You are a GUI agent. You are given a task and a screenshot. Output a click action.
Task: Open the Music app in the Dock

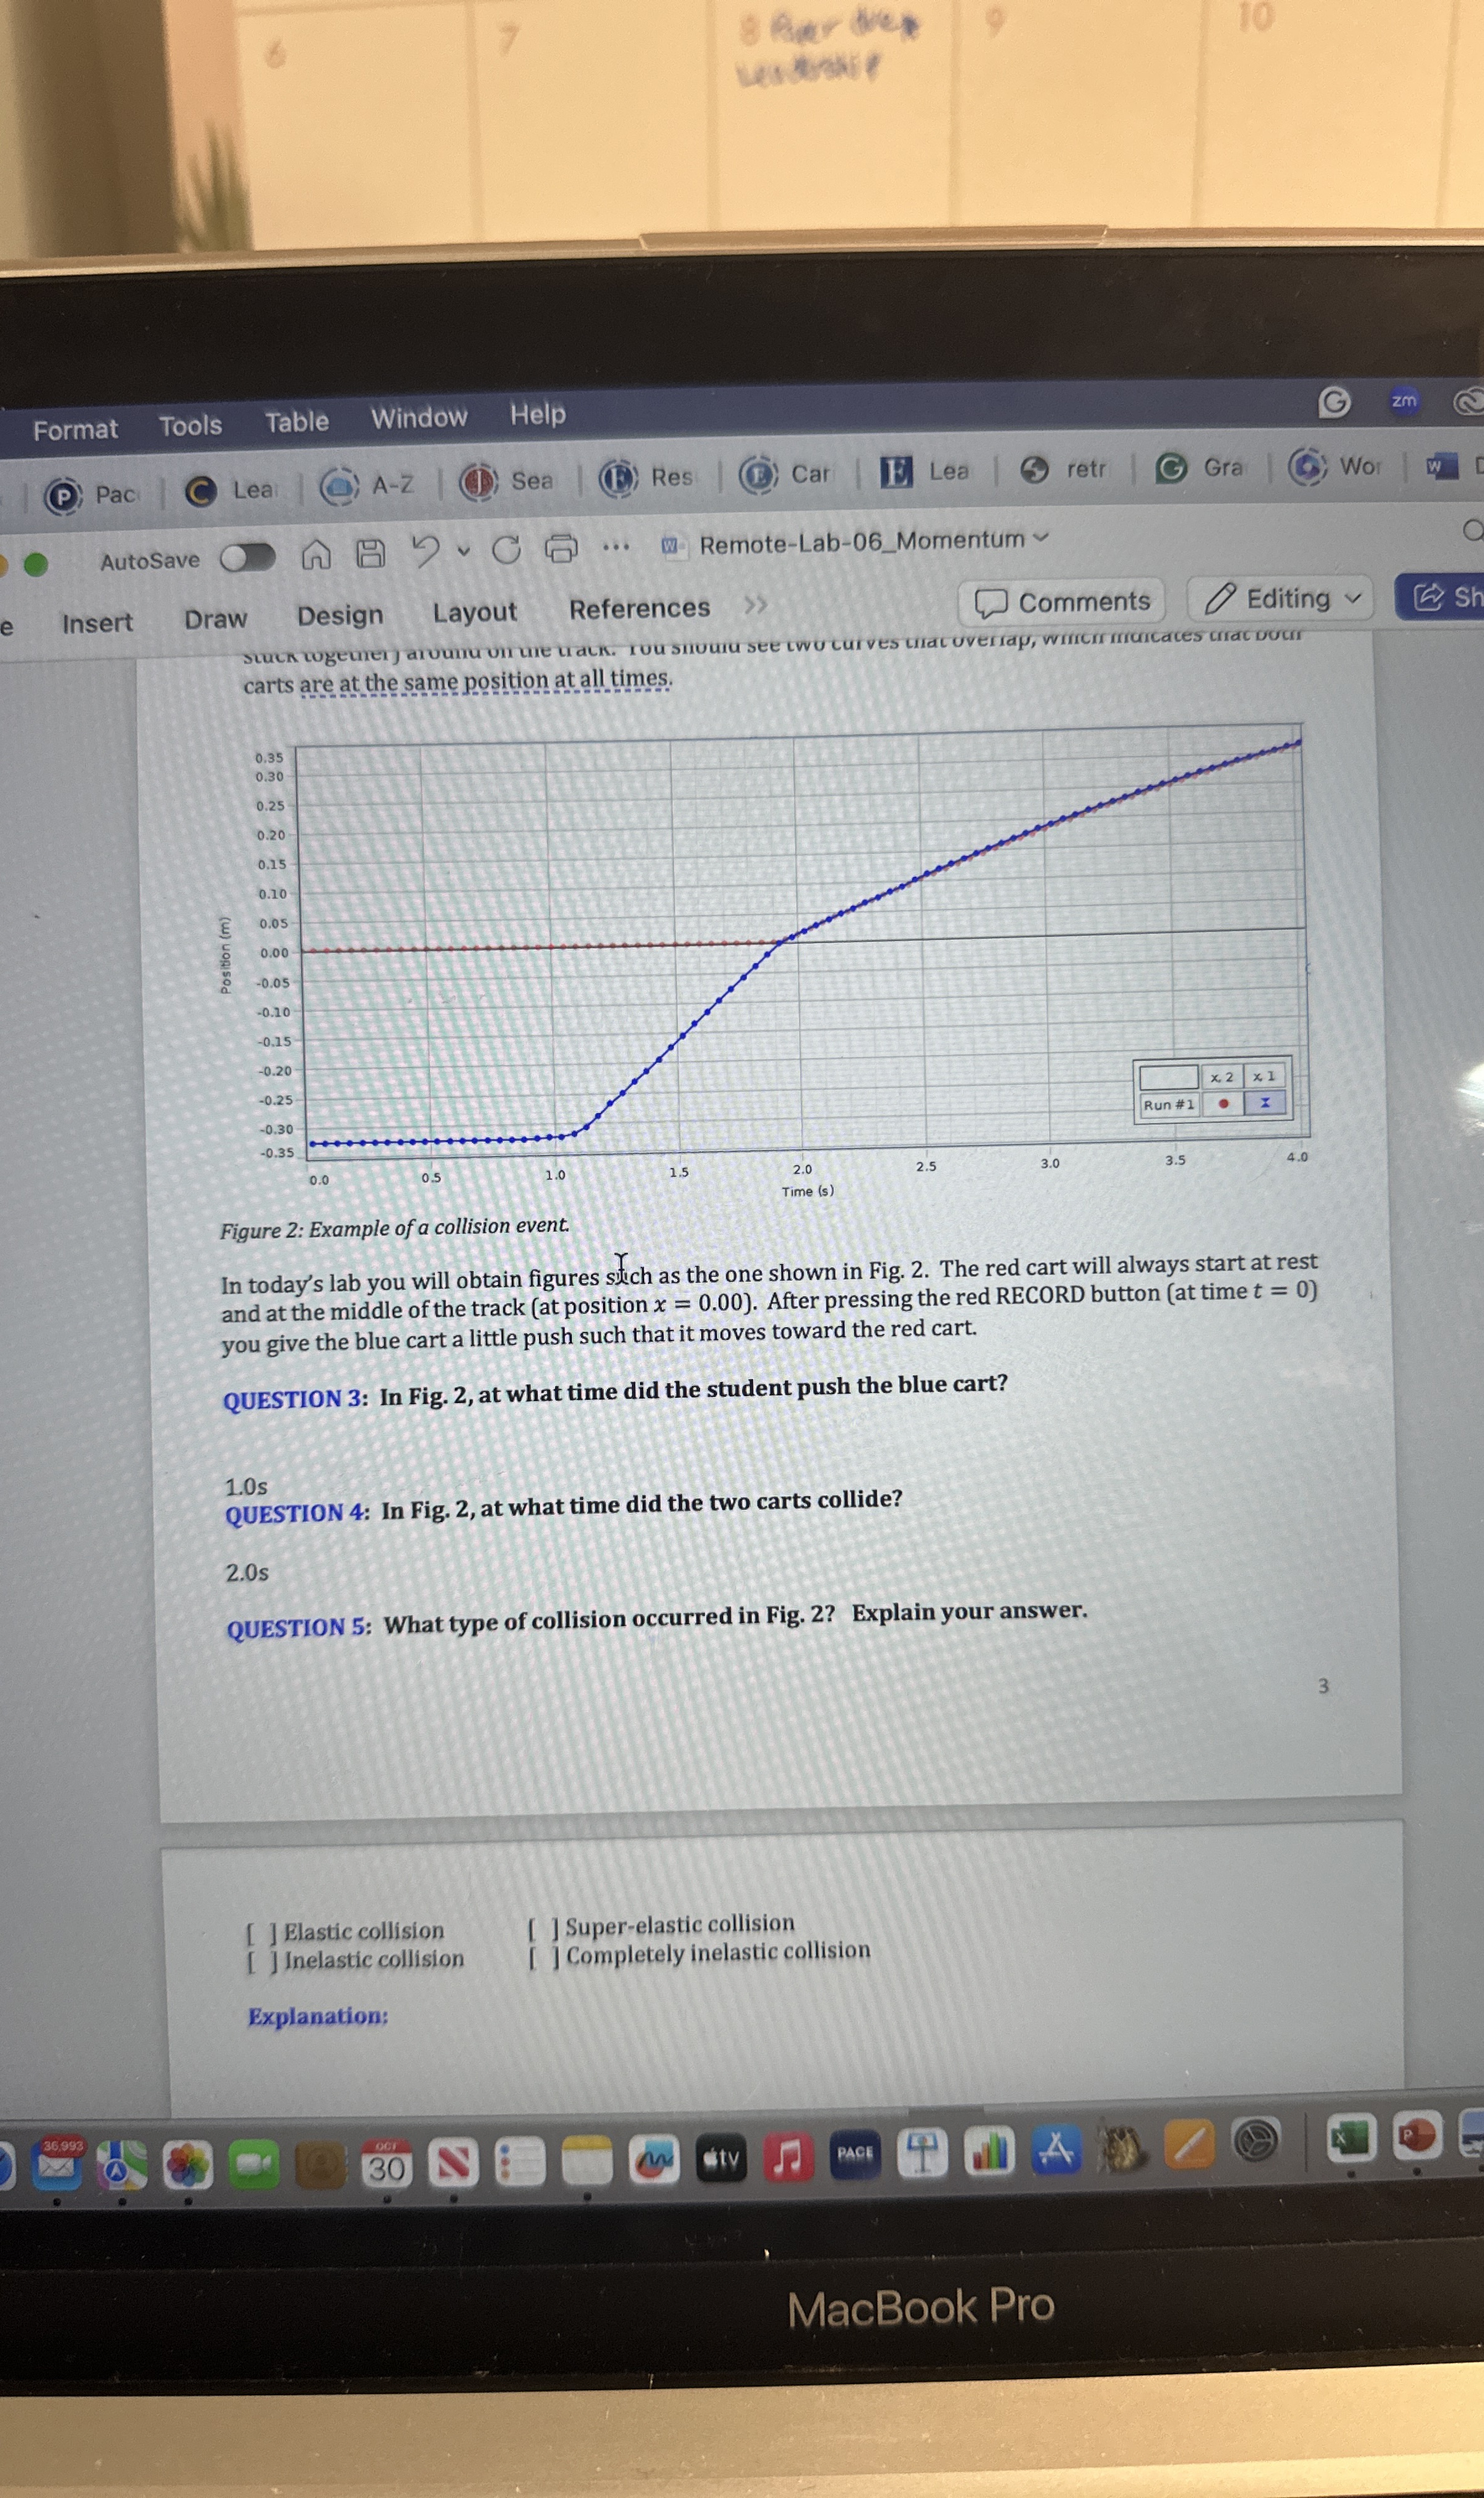[788, 2157]
